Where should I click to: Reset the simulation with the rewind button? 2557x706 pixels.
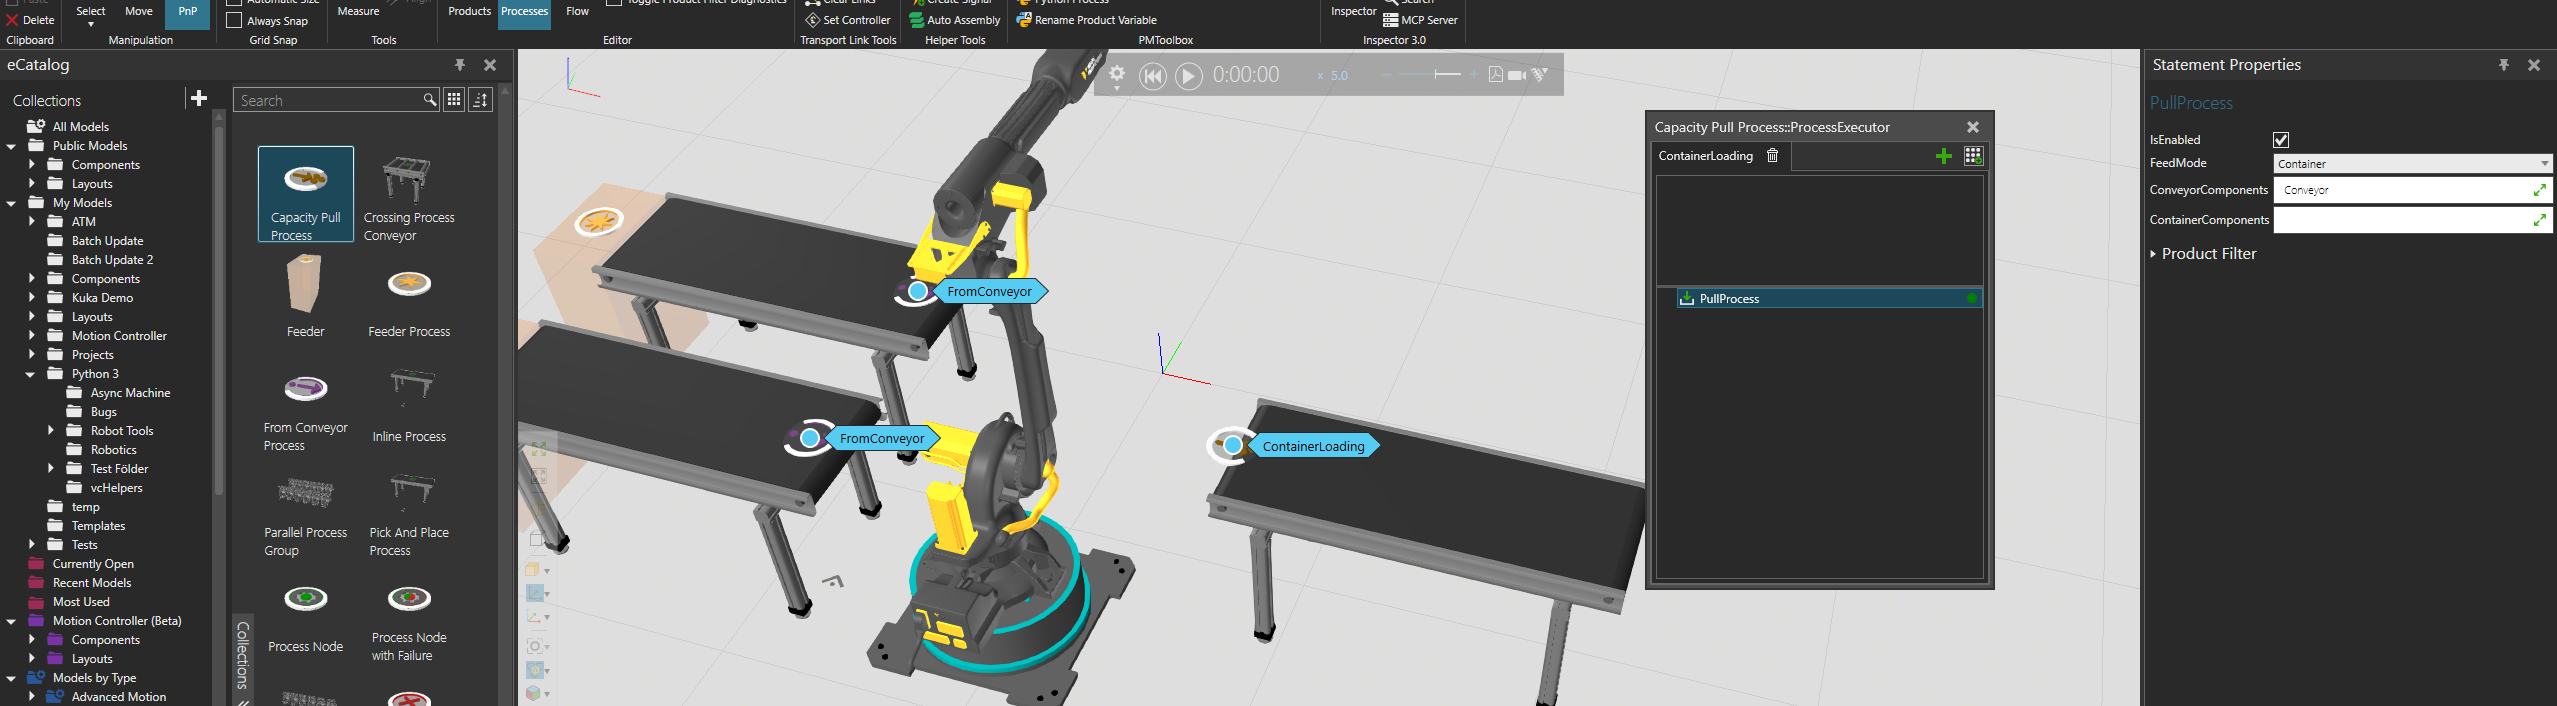tap(1152, 76)
